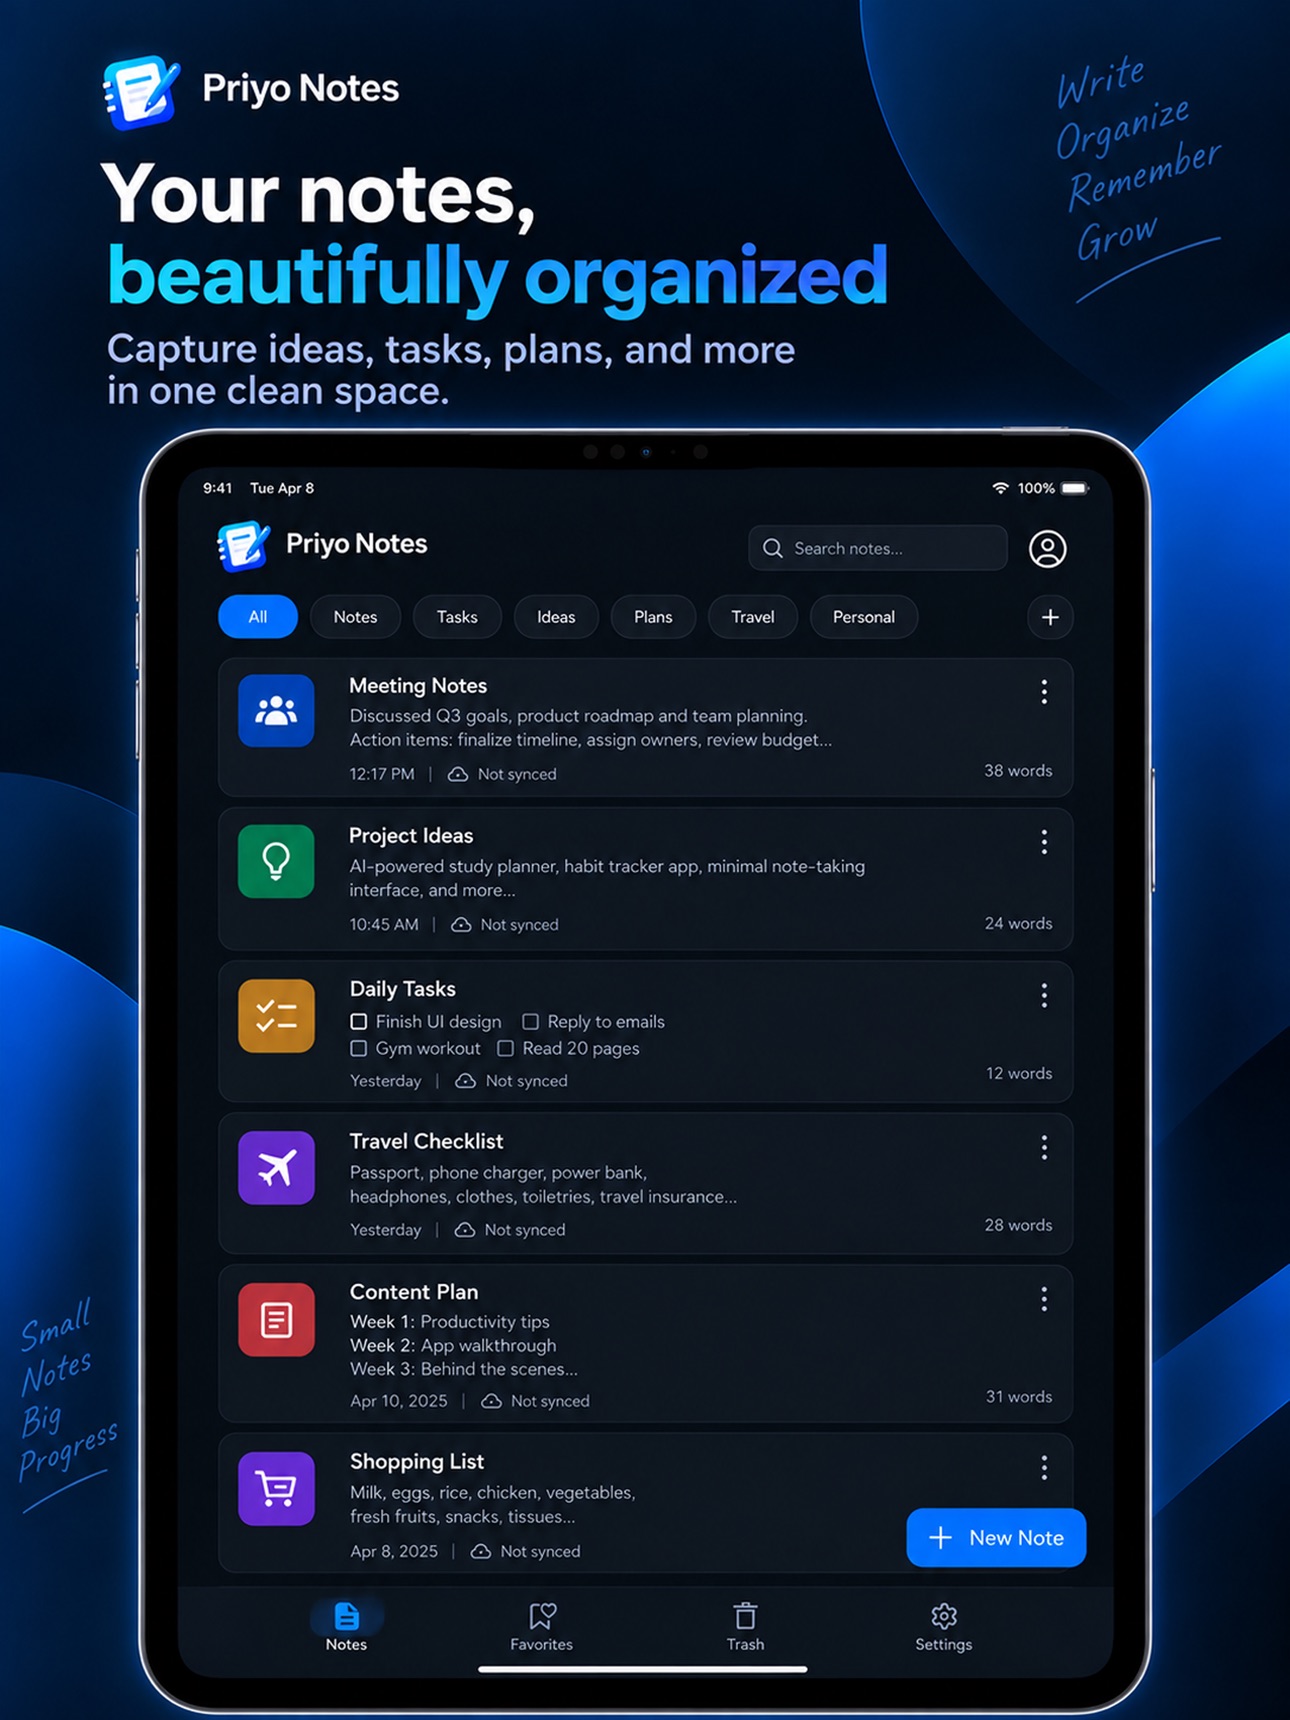Check the Reply to emails checkbox
Image resolution: width=1290 pixels, height=1720 pixels.
coord(530,1021)
